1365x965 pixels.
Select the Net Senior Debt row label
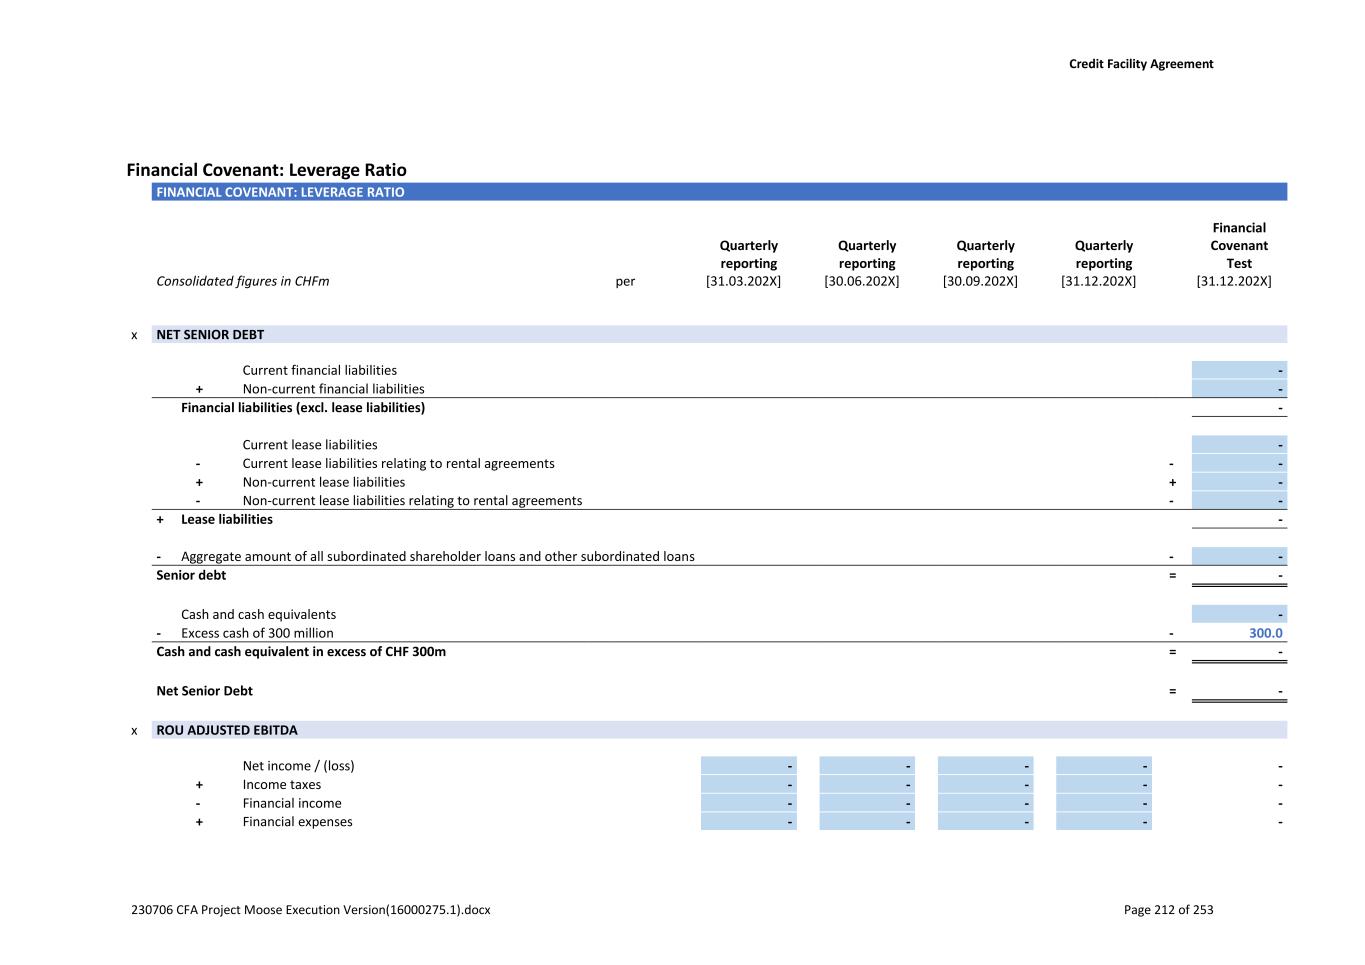204,691
